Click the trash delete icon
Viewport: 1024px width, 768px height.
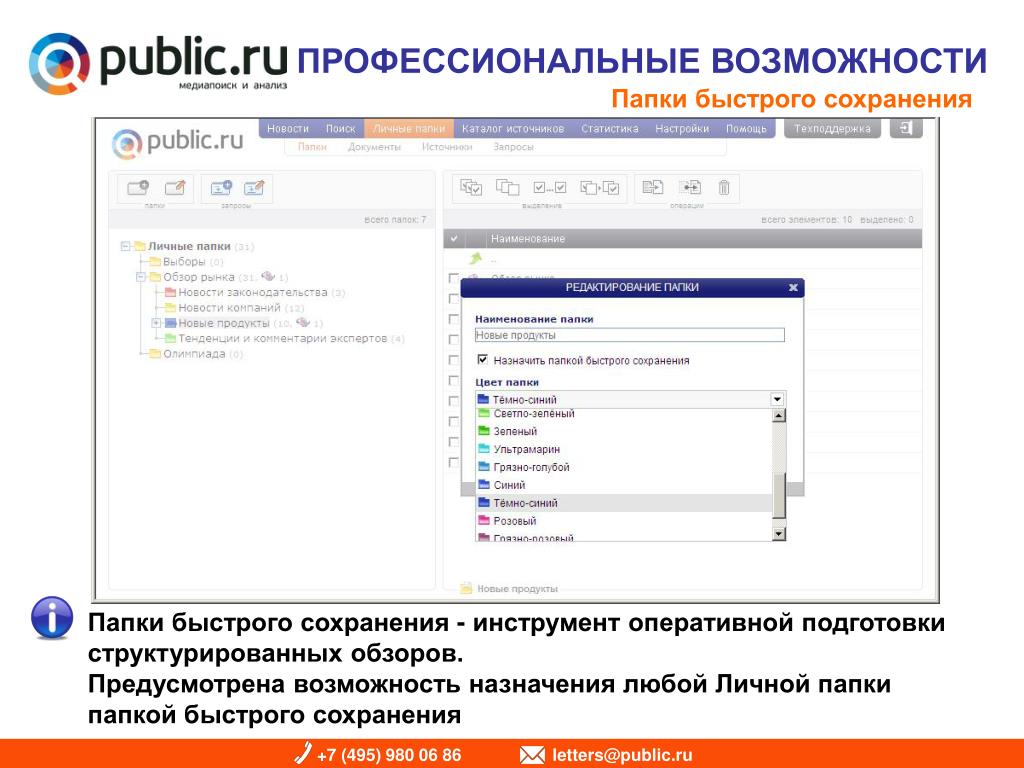pos(724,188)
